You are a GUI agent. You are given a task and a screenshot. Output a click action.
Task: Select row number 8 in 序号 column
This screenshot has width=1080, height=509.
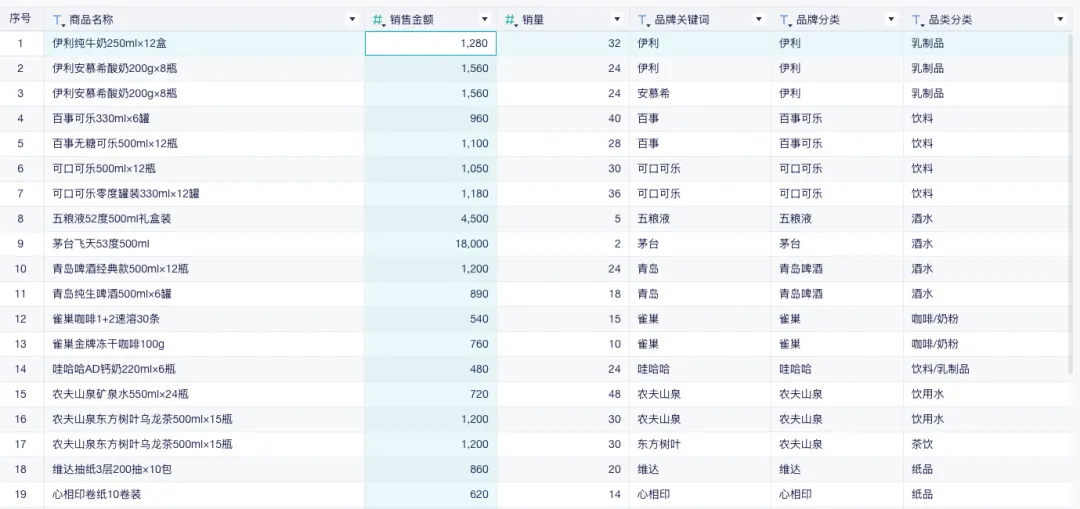coord(20,219)
